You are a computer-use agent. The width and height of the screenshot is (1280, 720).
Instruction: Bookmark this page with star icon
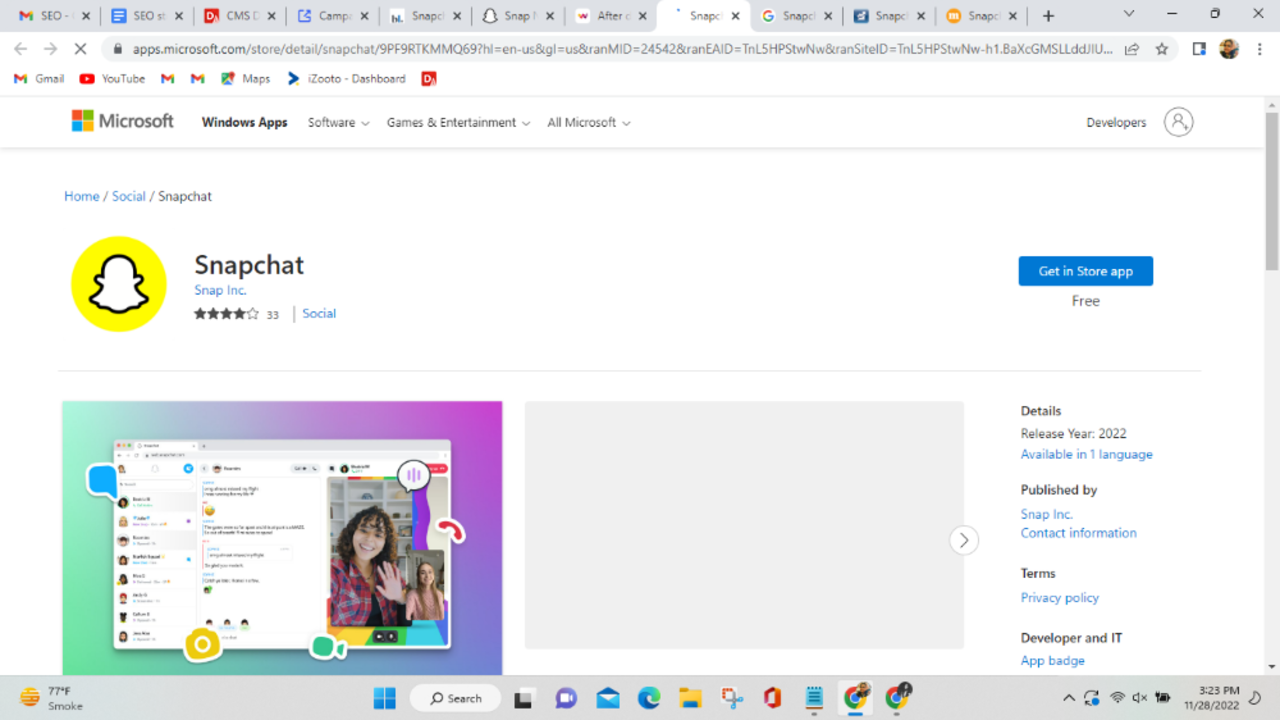click(x=1162, y=48)
